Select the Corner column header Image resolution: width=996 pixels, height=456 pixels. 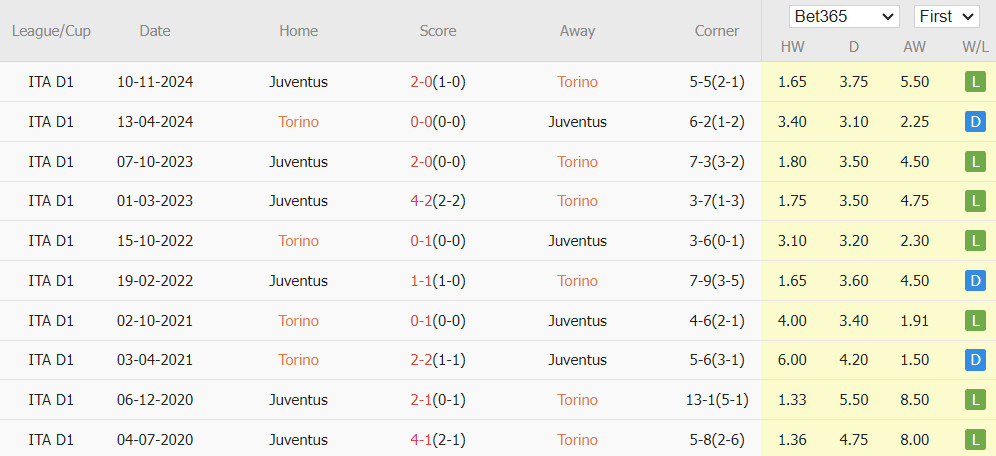click(x=717, y=30)
